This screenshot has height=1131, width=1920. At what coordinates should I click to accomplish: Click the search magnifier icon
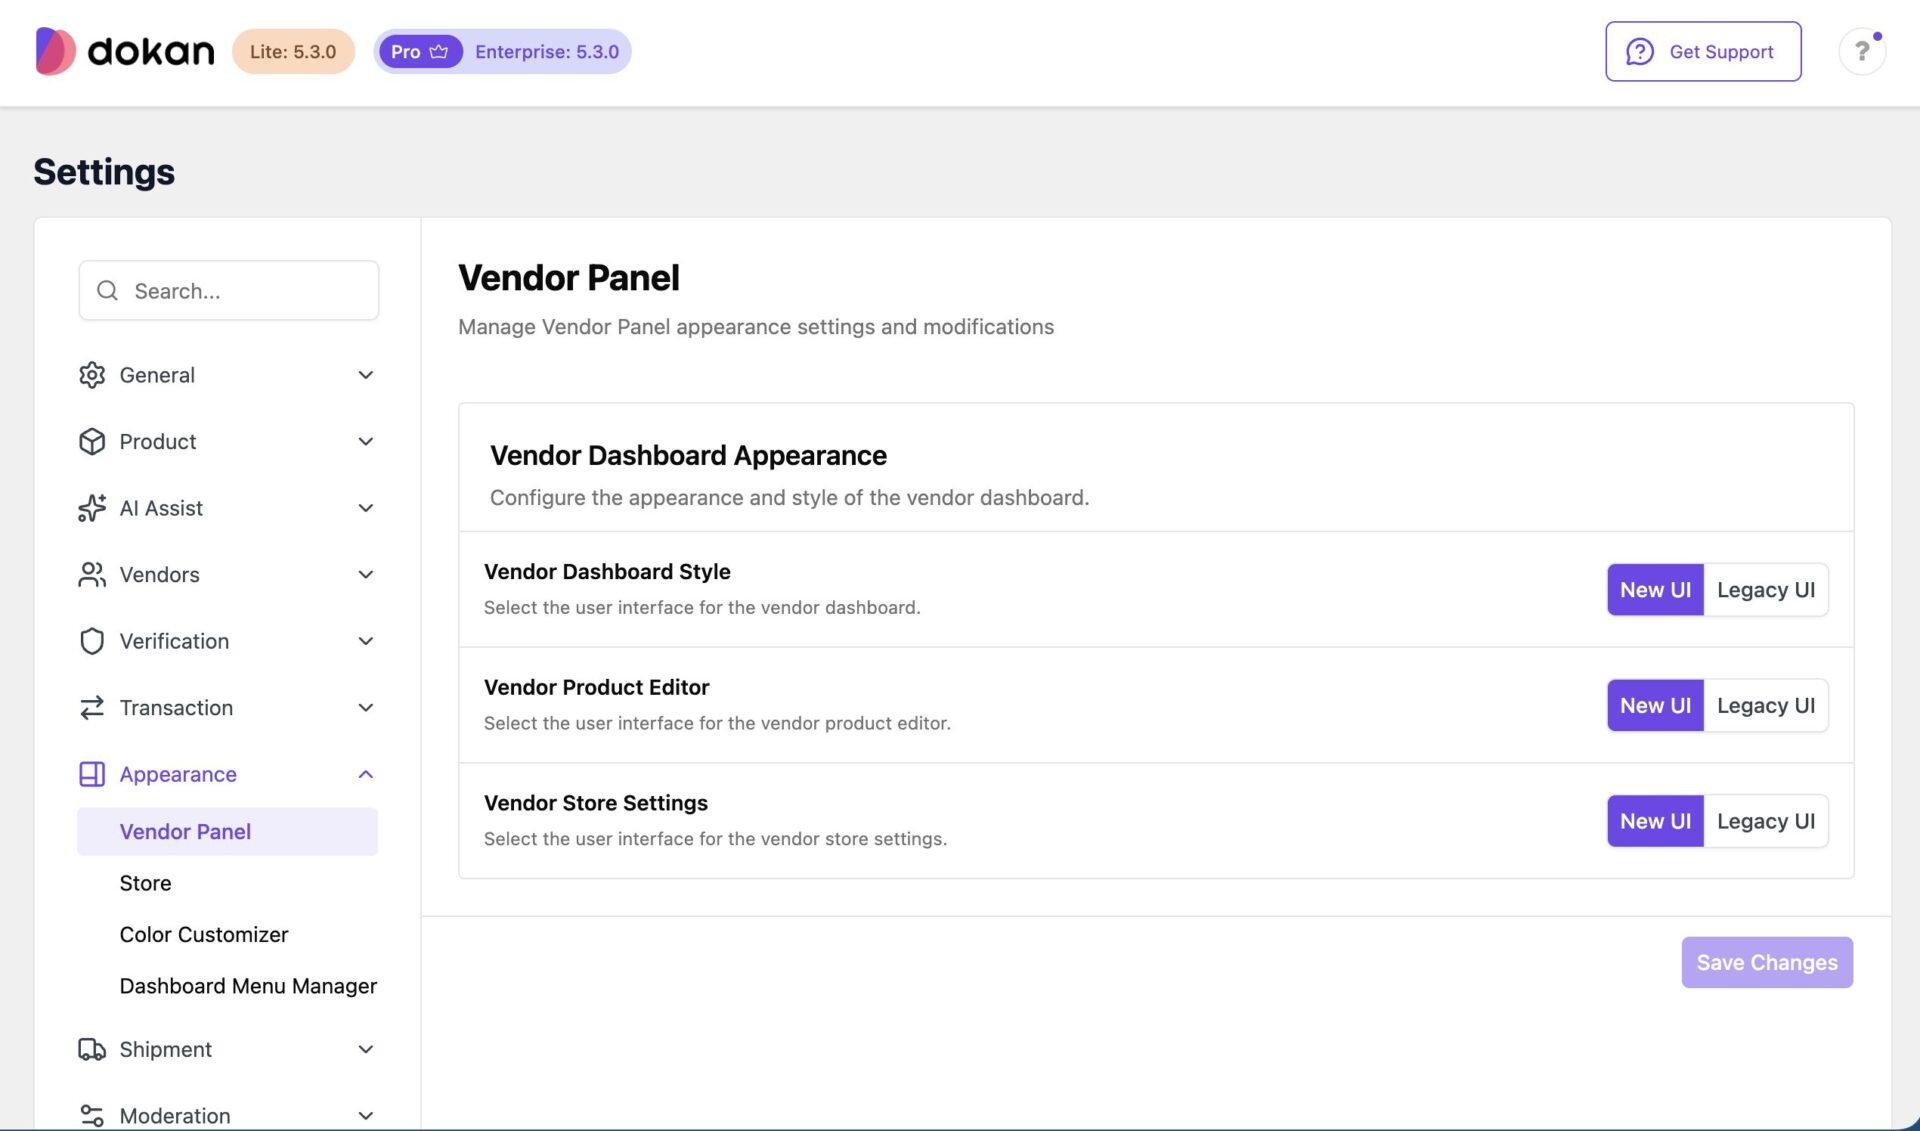click(107, 291)
